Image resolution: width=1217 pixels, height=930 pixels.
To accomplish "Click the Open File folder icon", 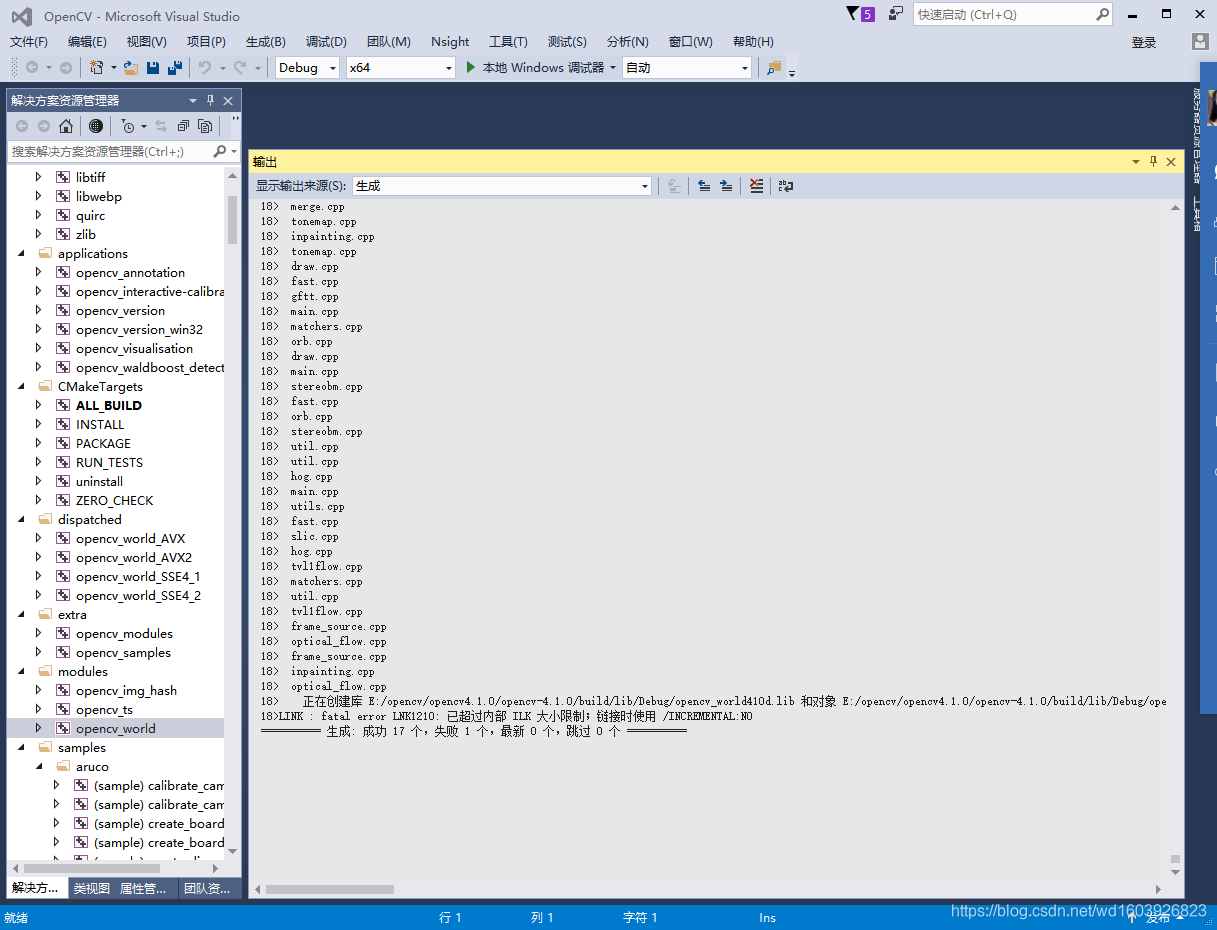I will 130,68.
